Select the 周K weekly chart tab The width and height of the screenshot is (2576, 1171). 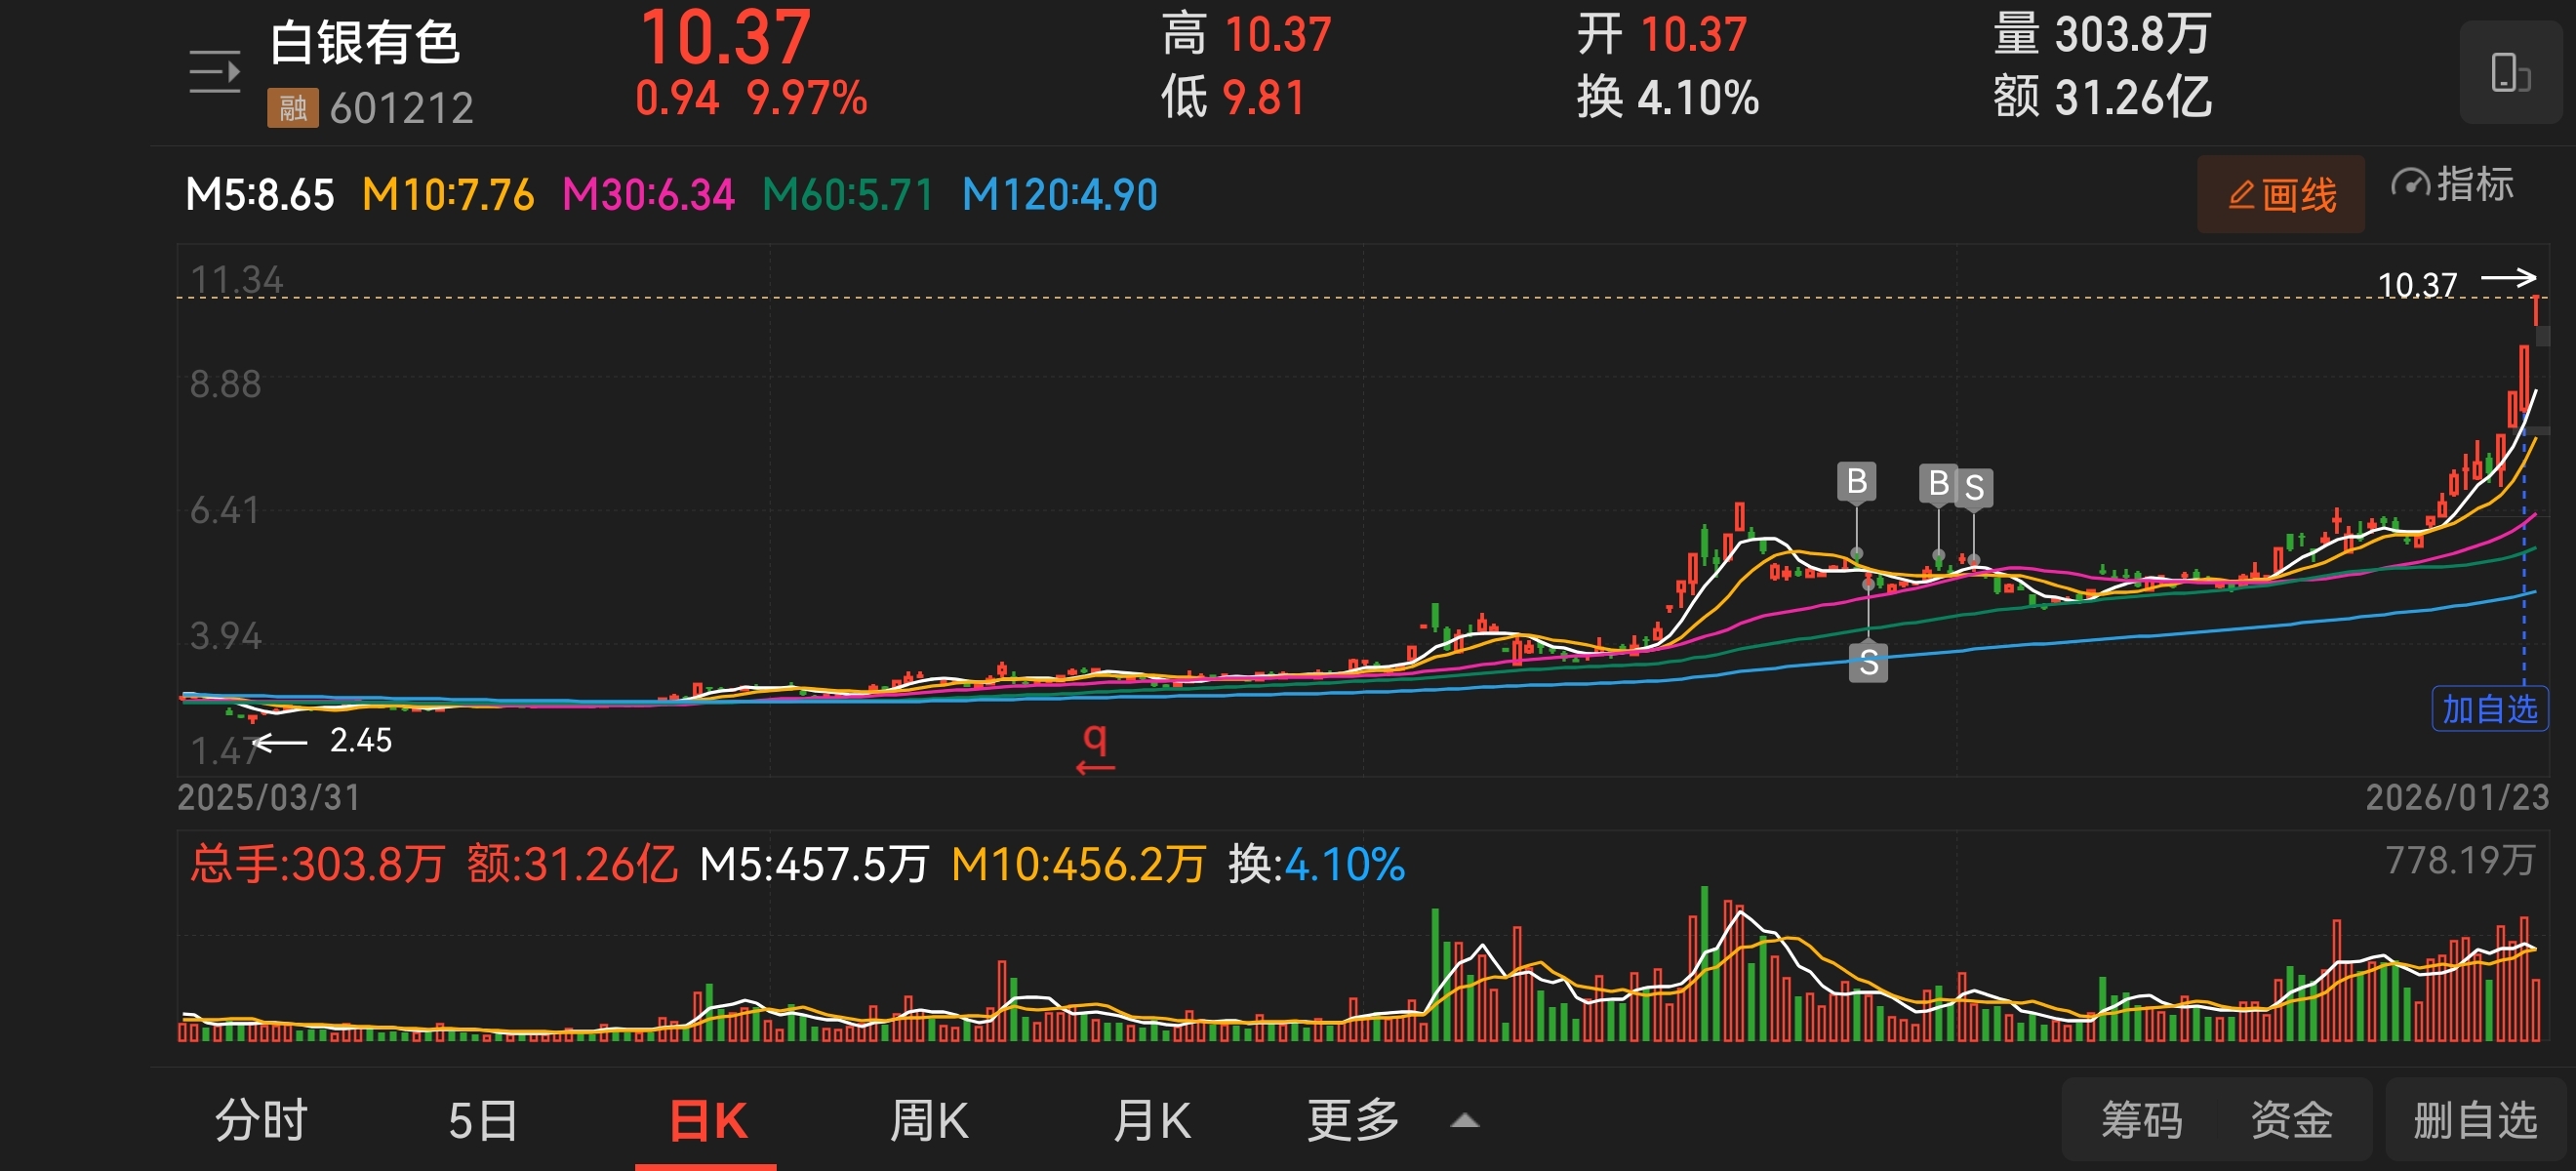929,1120
